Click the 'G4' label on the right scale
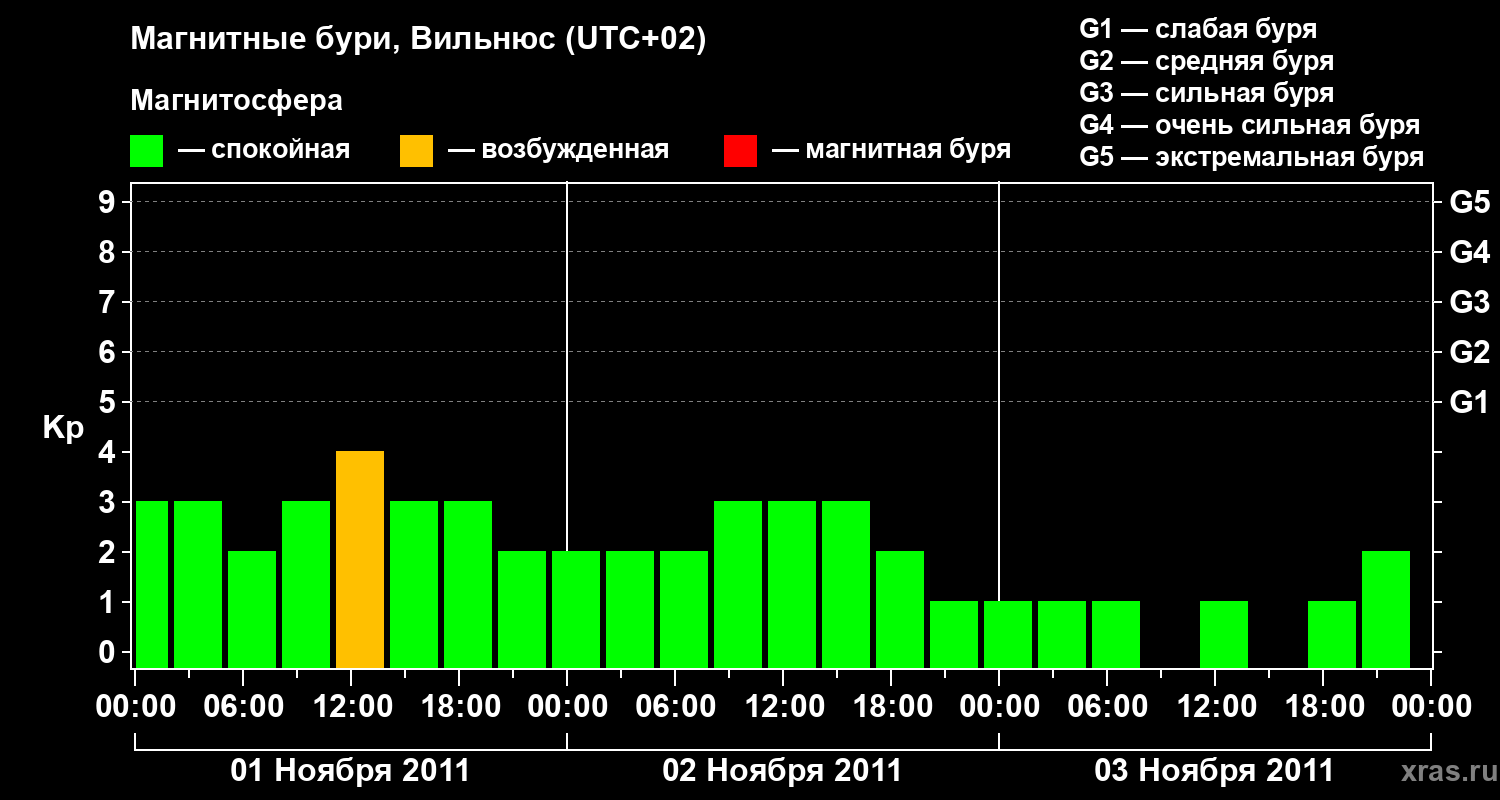The height and width of the screenshot is (800, 1500). coord(1470,252)
